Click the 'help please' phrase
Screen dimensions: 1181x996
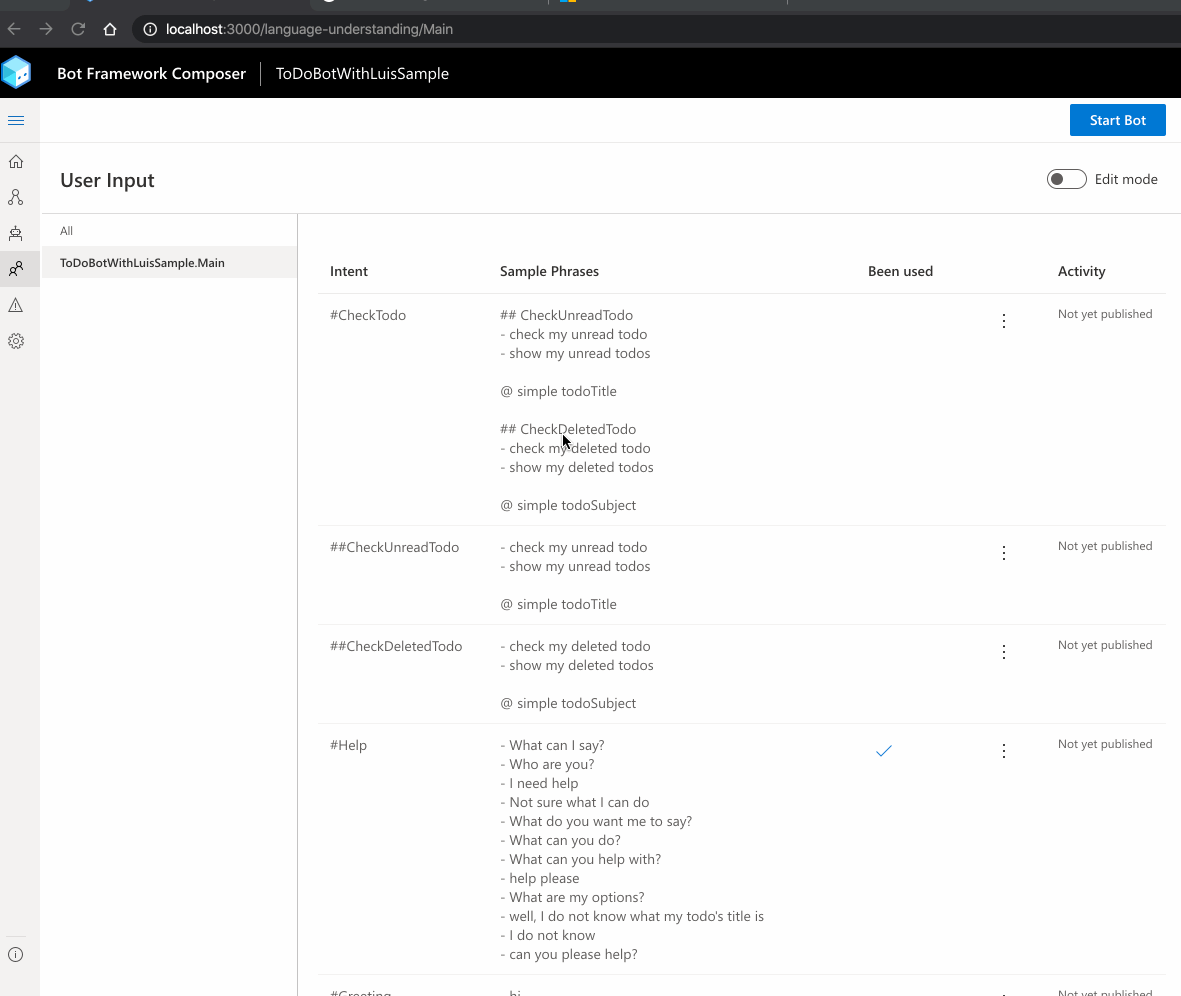pyautogui.click(x=545, y=878)
